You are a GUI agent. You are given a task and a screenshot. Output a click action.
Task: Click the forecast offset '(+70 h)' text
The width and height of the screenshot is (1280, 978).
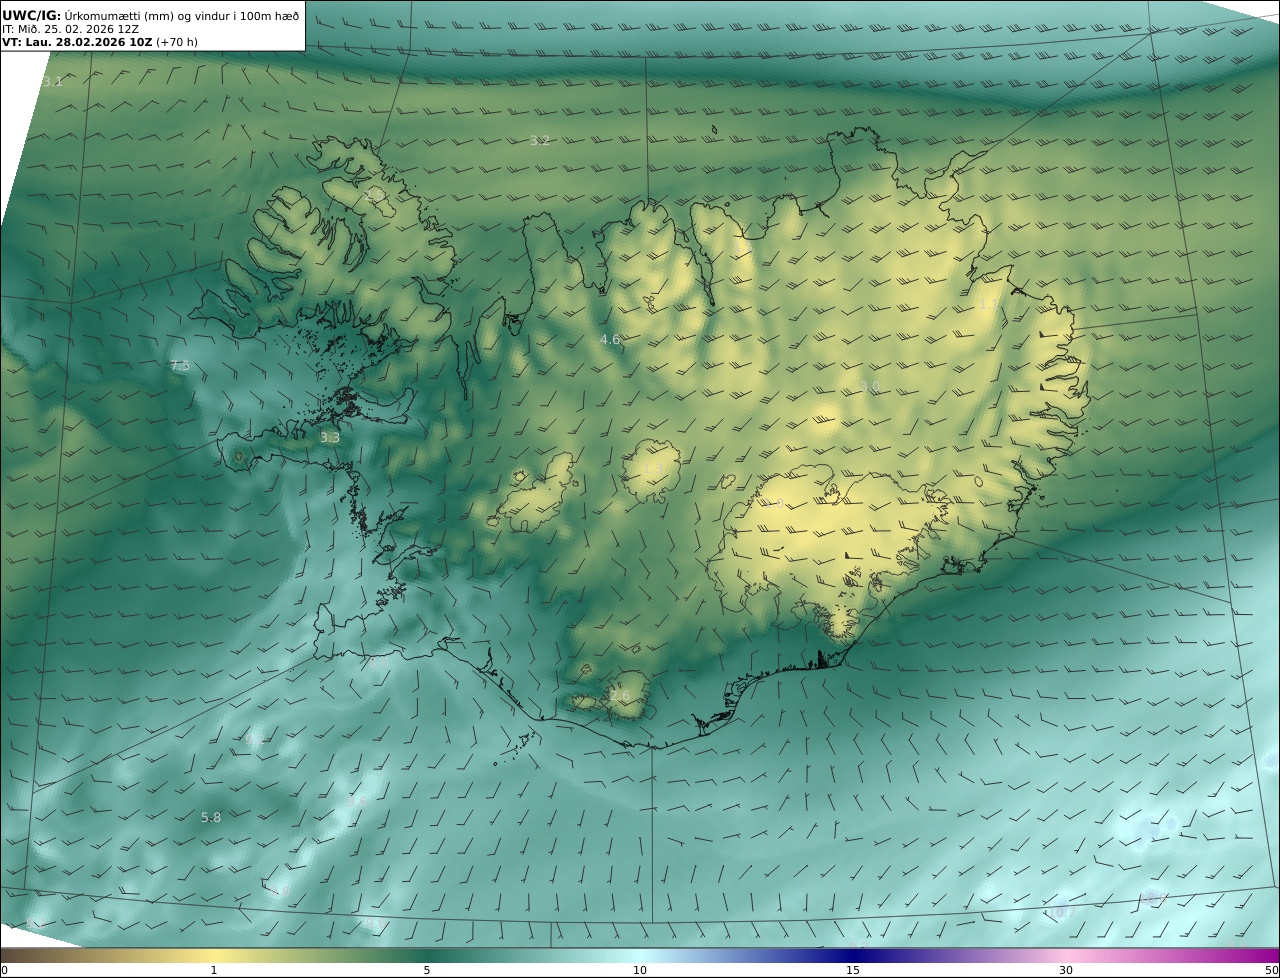coord(177,43)
